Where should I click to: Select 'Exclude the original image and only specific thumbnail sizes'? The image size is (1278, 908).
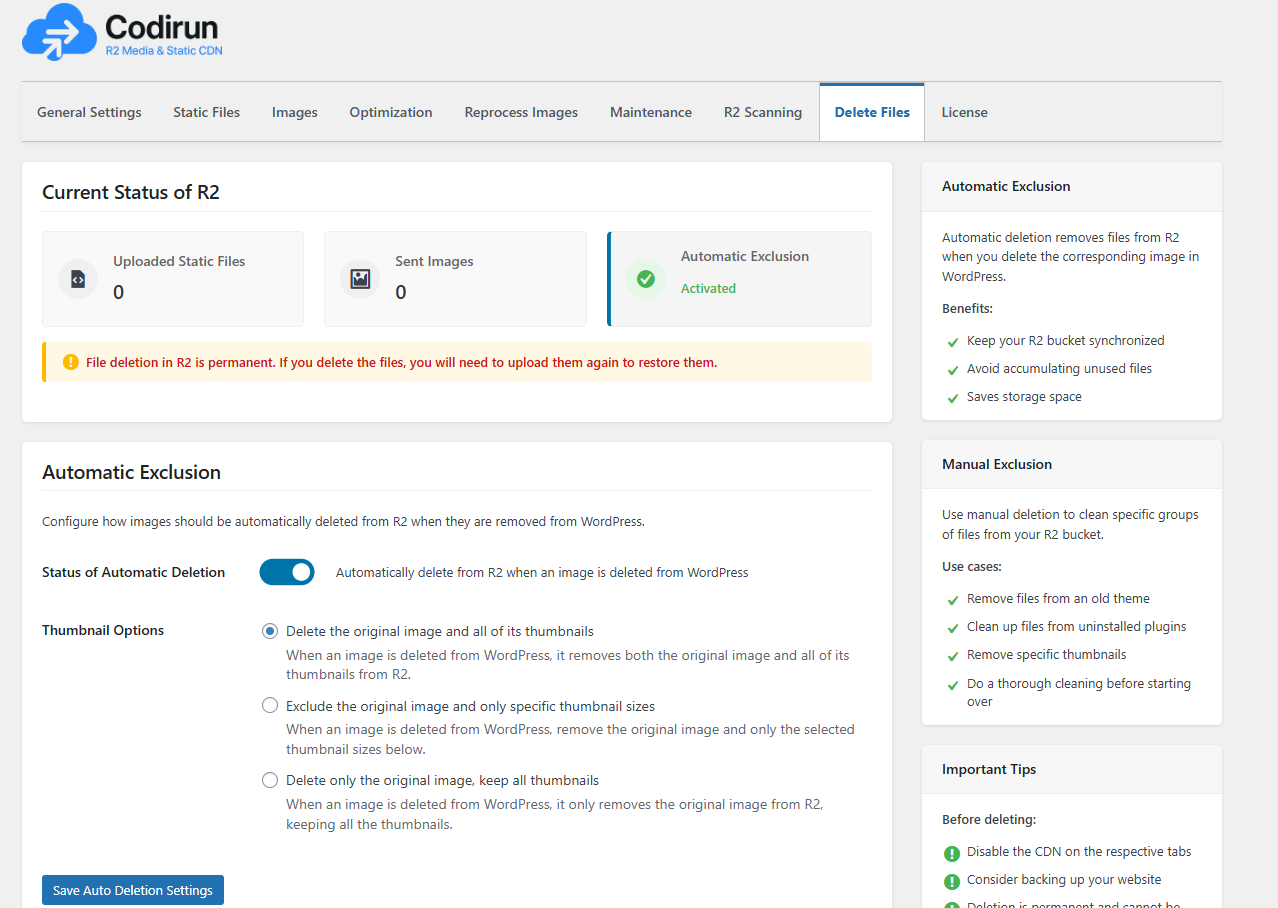pyautogui.click(x=270, y=705)
